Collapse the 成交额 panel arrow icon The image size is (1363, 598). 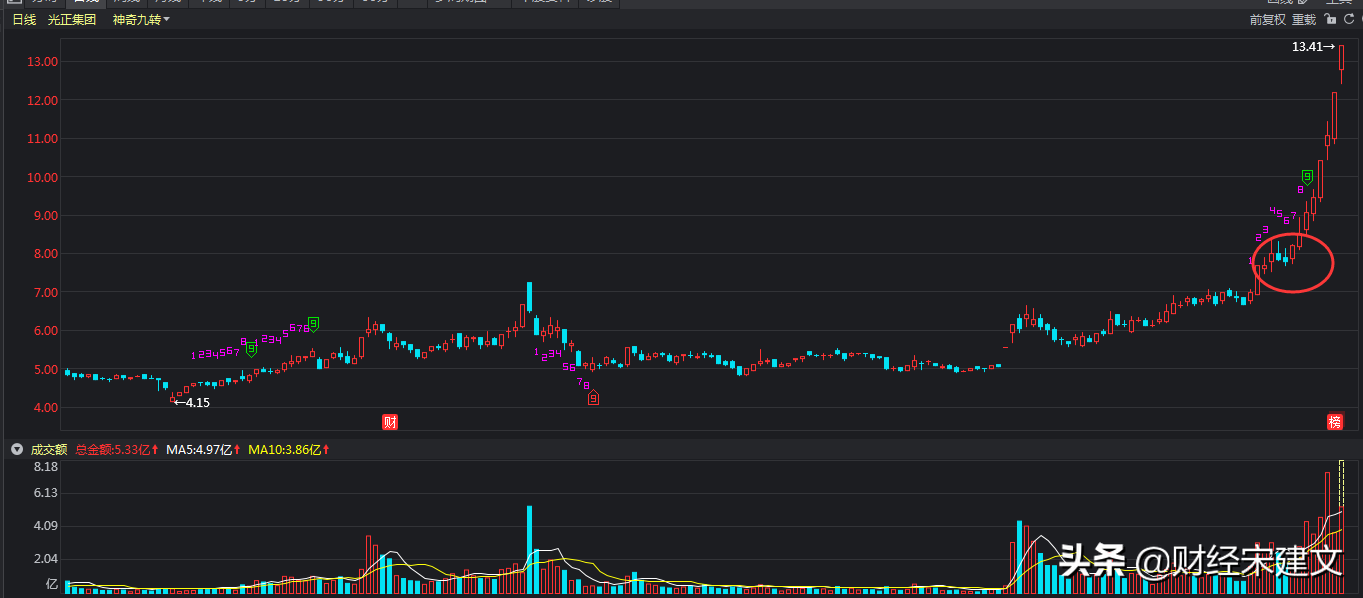point(16,450)
